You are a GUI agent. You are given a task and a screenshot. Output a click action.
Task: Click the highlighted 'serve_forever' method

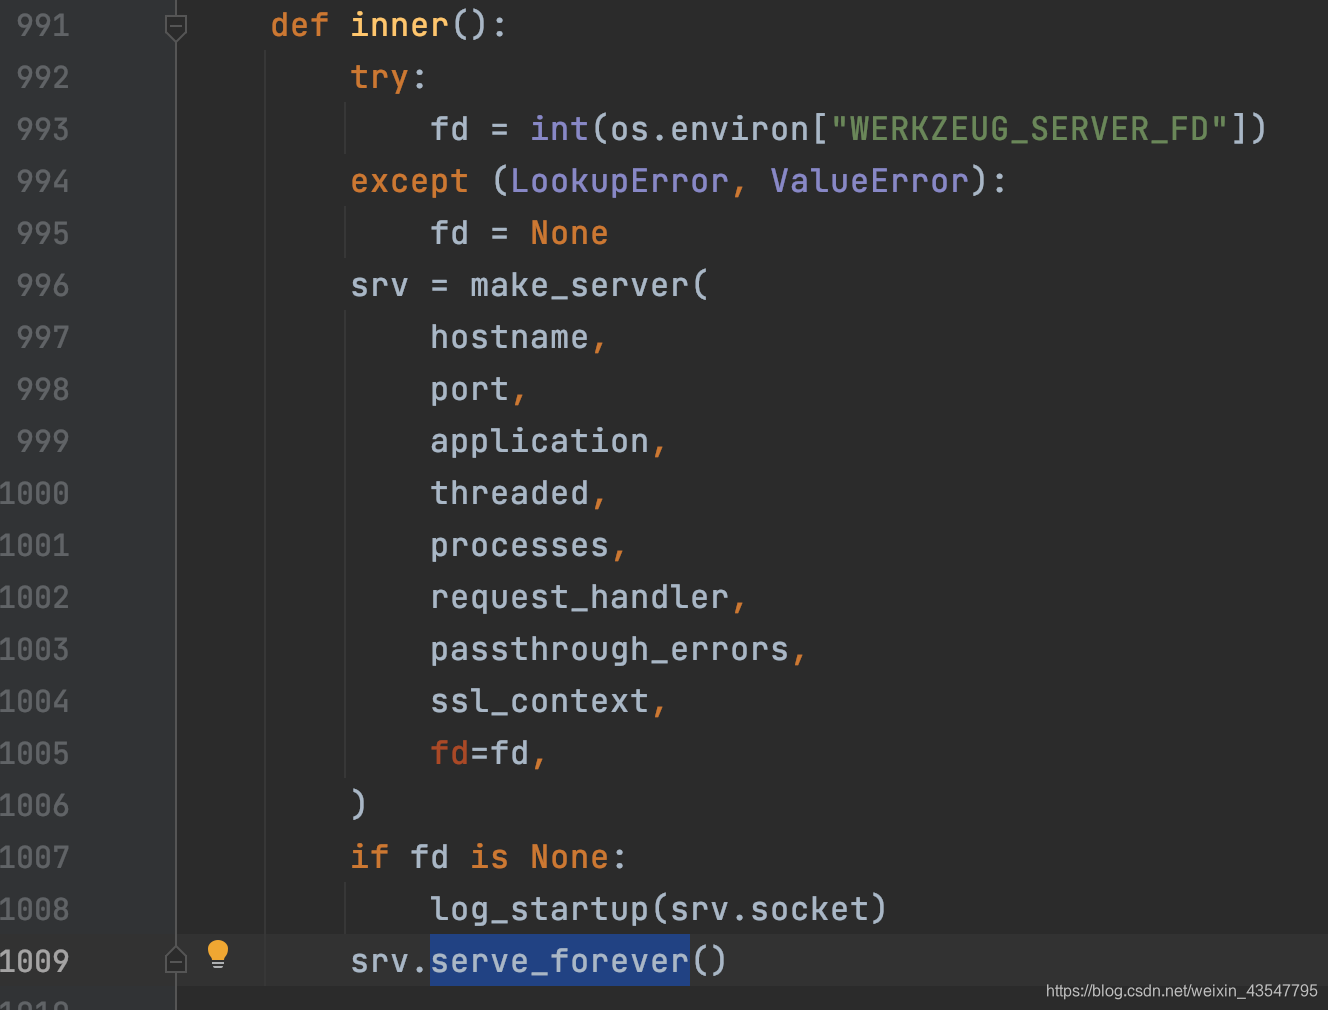tap(559, 962)
